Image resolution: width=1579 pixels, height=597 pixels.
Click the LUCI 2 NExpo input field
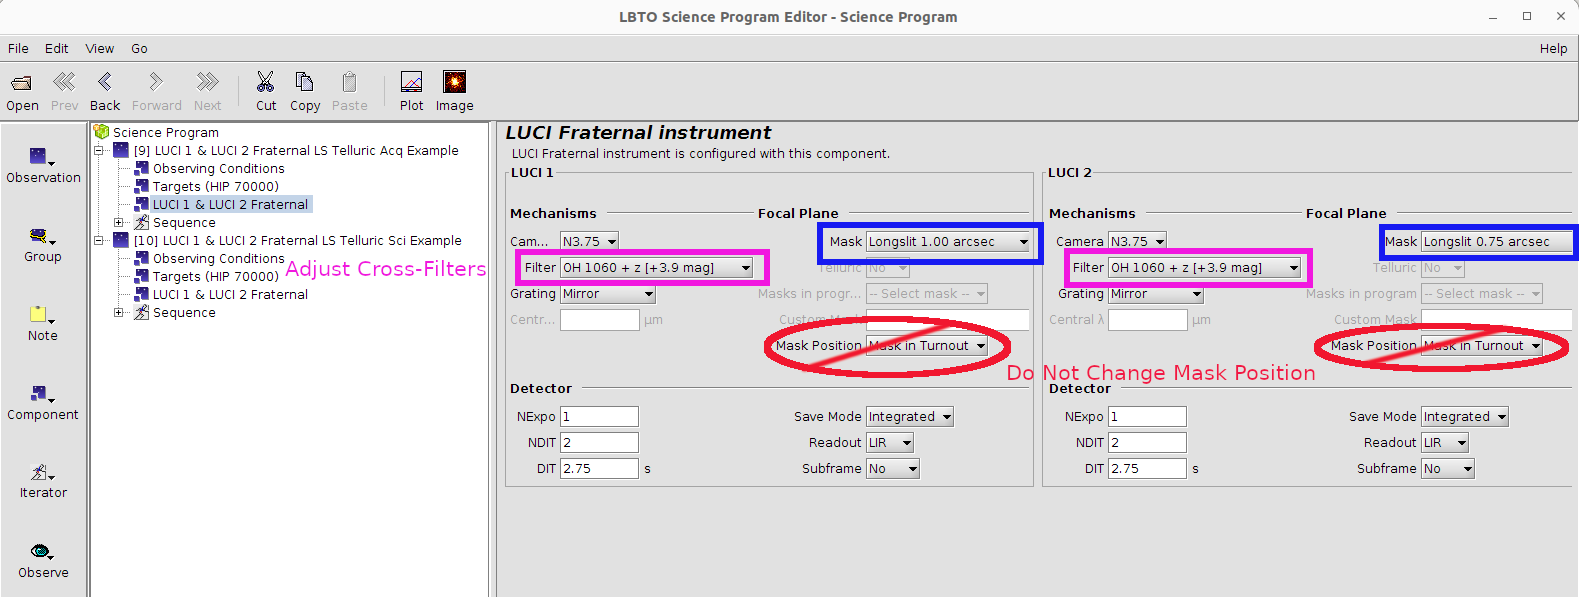1146,417
